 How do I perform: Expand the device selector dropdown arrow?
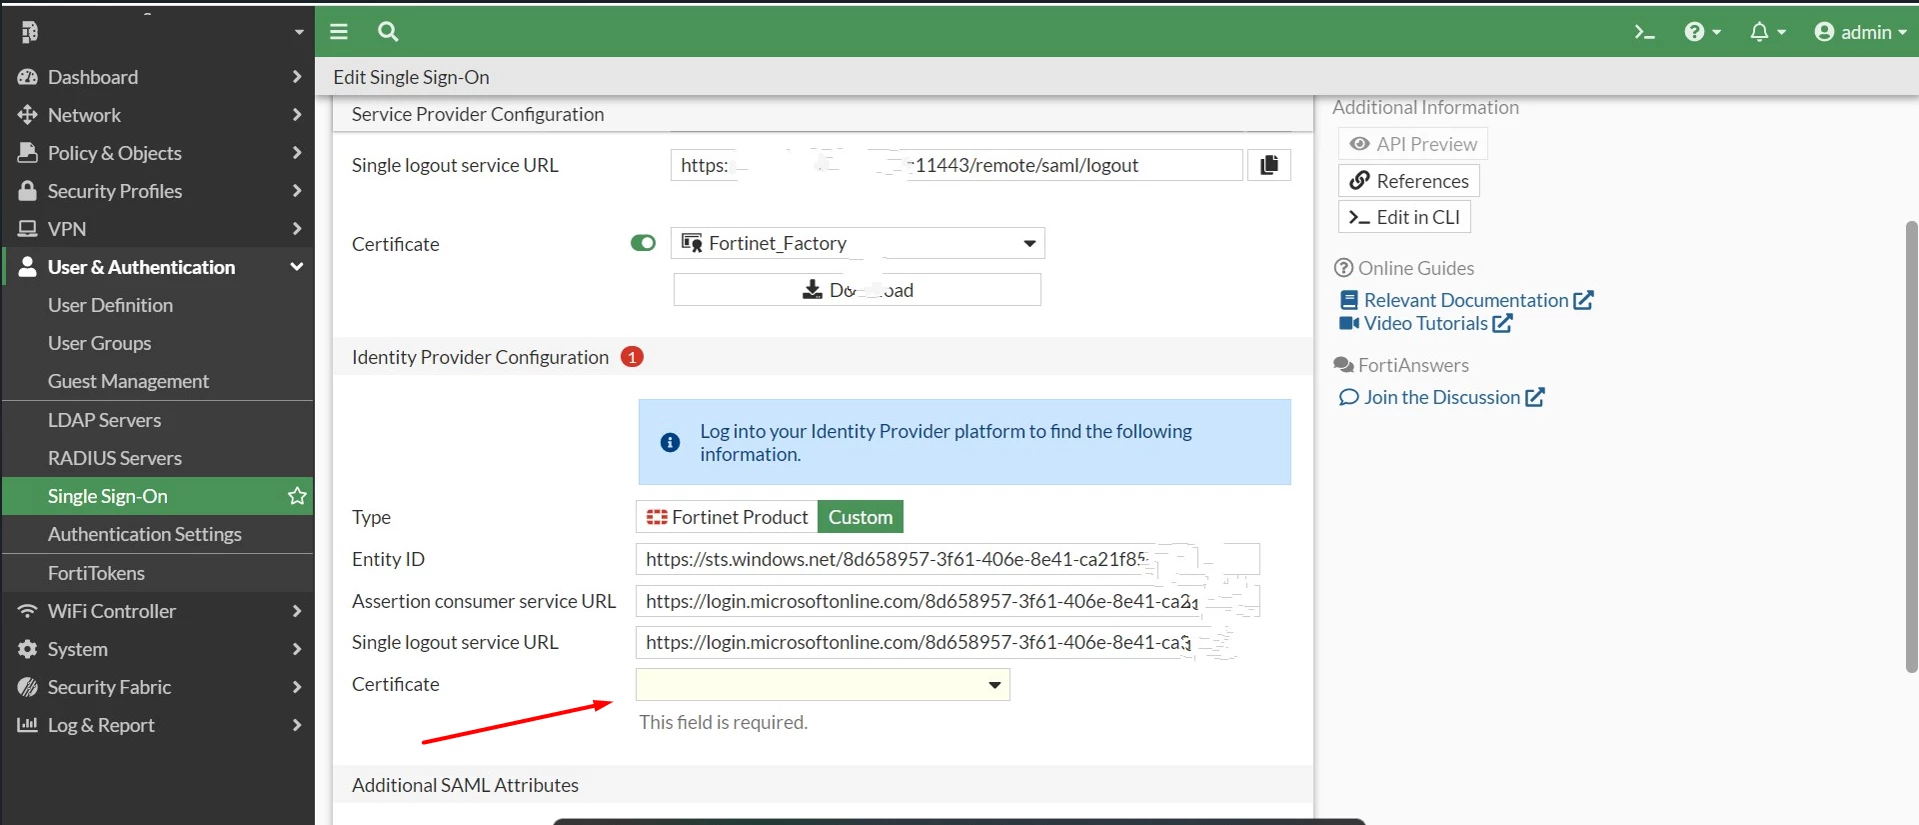click(x=298, y=32)
